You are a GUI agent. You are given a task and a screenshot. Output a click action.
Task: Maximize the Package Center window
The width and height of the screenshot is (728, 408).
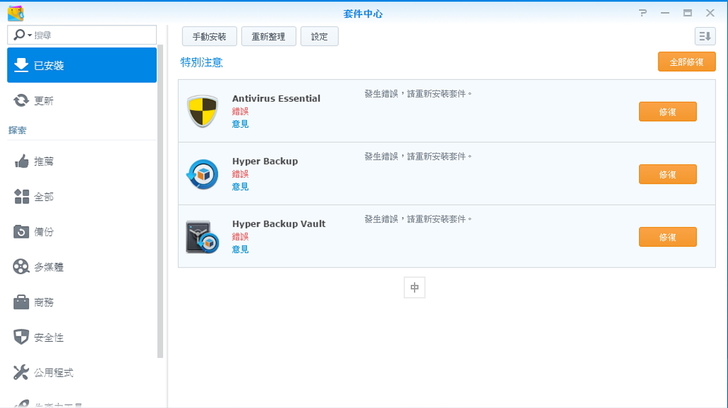[688, 13]
